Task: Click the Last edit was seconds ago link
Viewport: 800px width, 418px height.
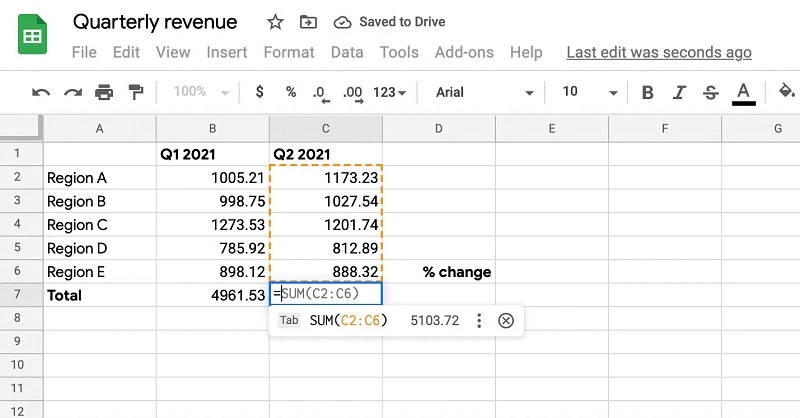Action: click(x=658, y=52)
